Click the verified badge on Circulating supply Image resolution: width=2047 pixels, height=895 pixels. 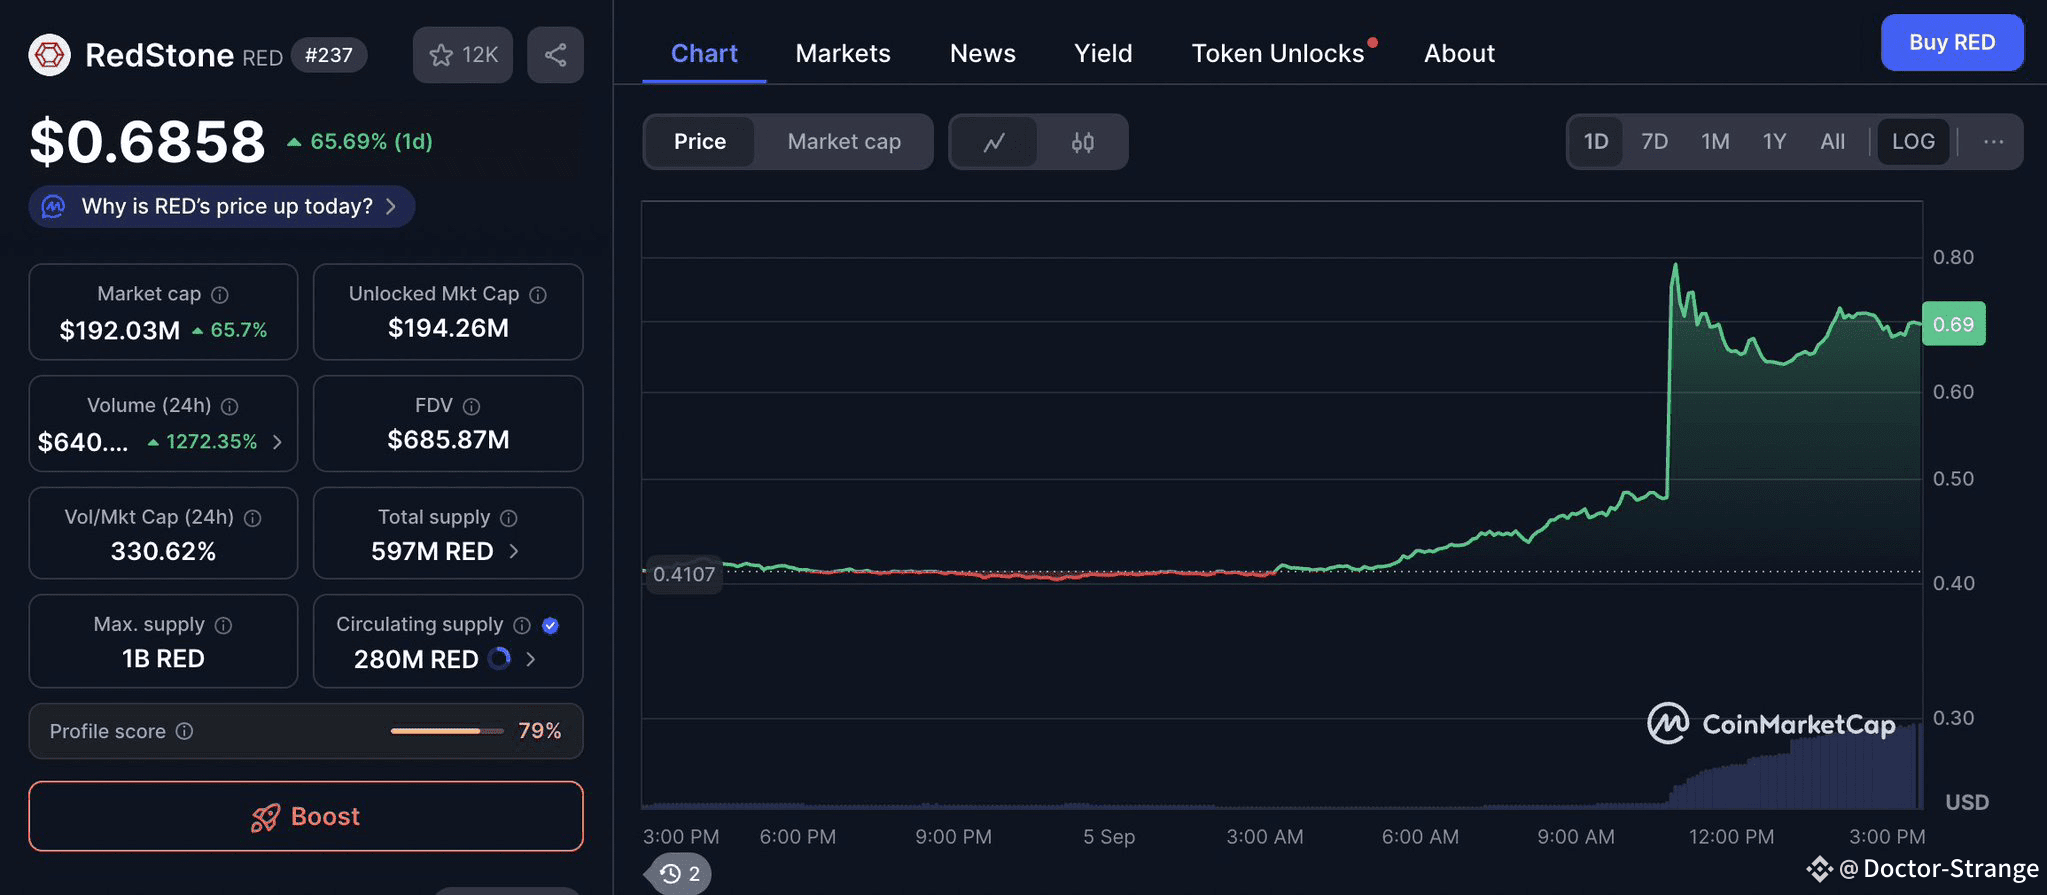(550, 625)
